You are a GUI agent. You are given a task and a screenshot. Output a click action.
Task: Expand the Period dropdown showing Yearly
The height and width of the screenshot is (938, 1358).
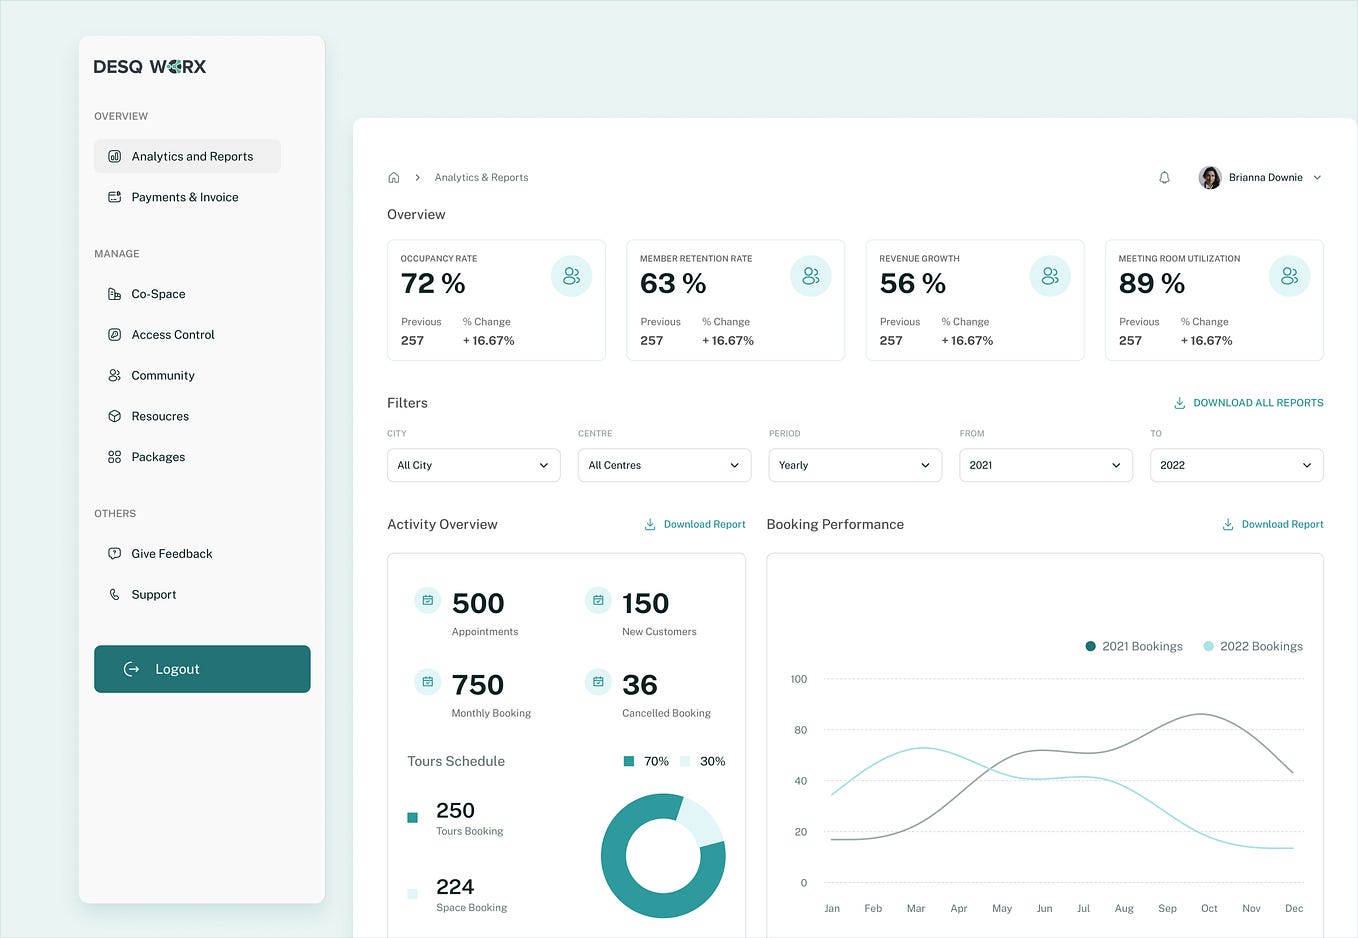(x=854, y=465)
